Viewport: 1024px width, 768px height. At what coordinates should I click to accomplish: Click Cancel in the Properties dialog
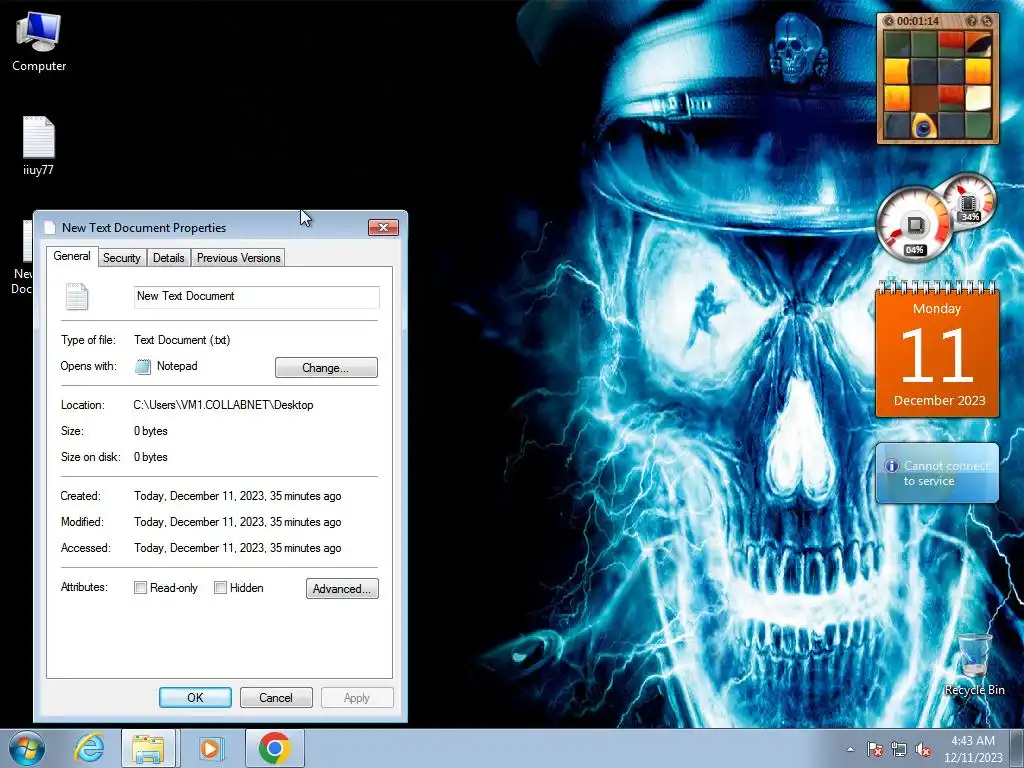[276, 697]
